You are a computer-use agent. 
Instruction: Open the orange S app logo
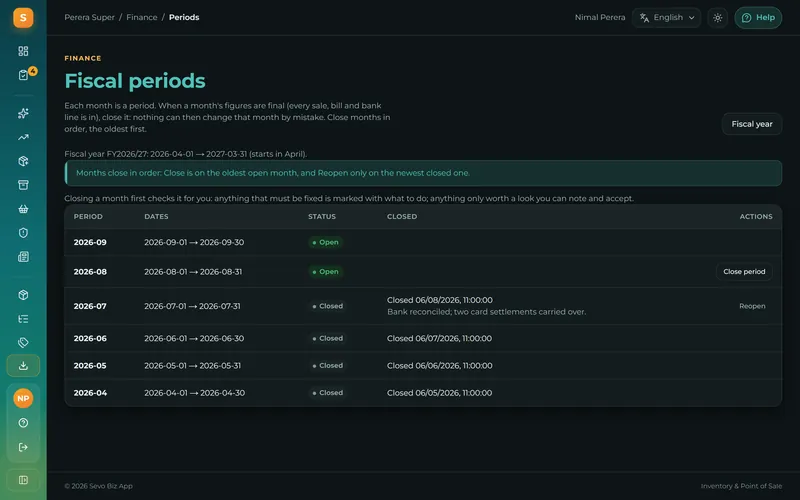point(23,18)
